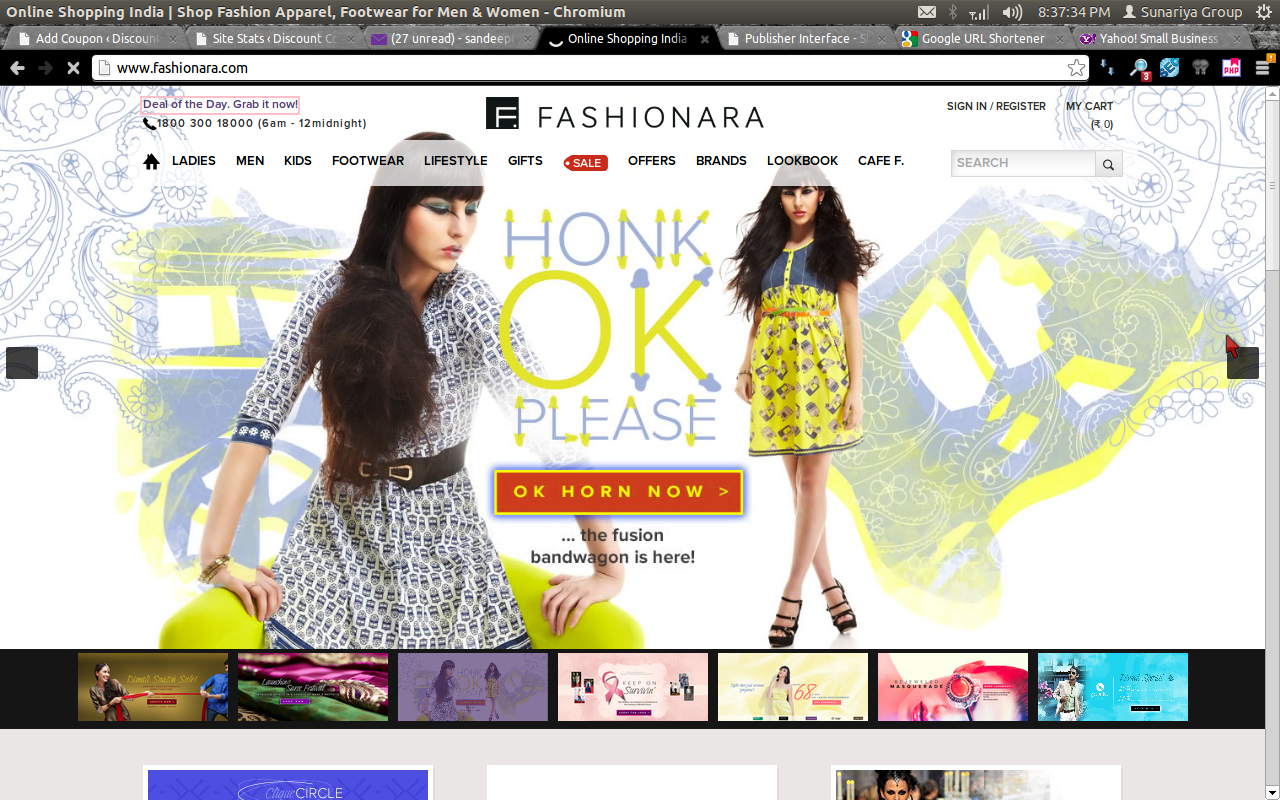Open the Clique Circle banner card
1280x800 pixels.
pyautogui.click(x=288, y=784)
